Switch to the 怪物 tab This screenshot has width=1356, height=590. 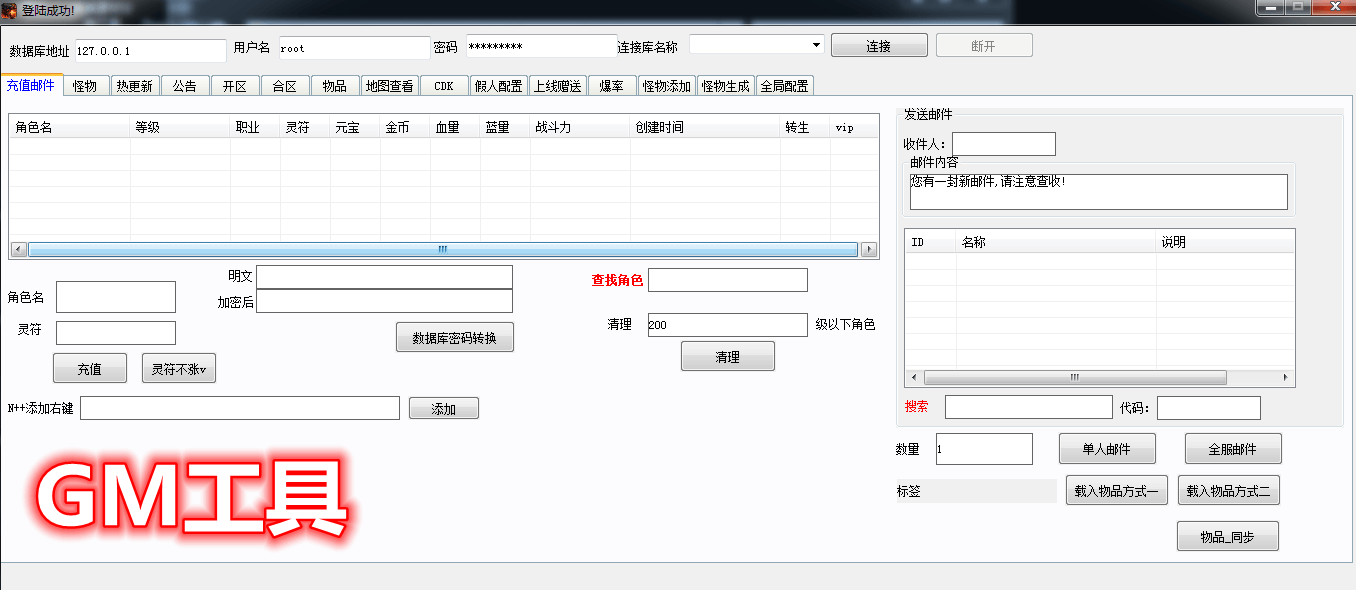85,86
